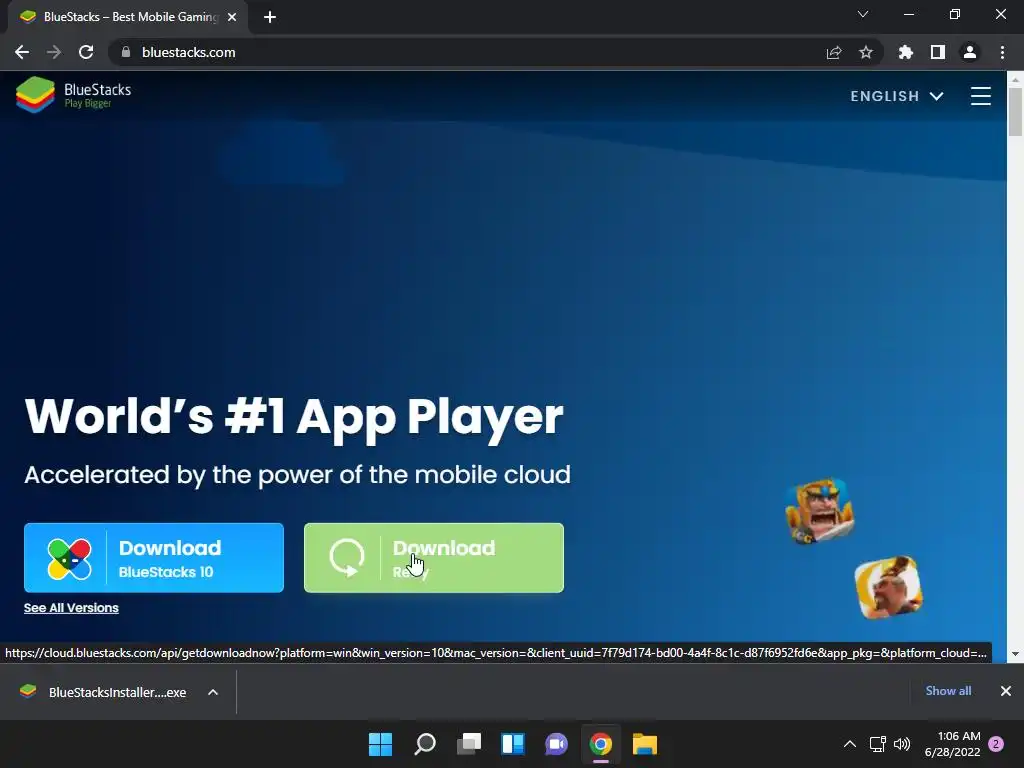Click the angry king game icon
1024x768 pixels.
point(820,510)
